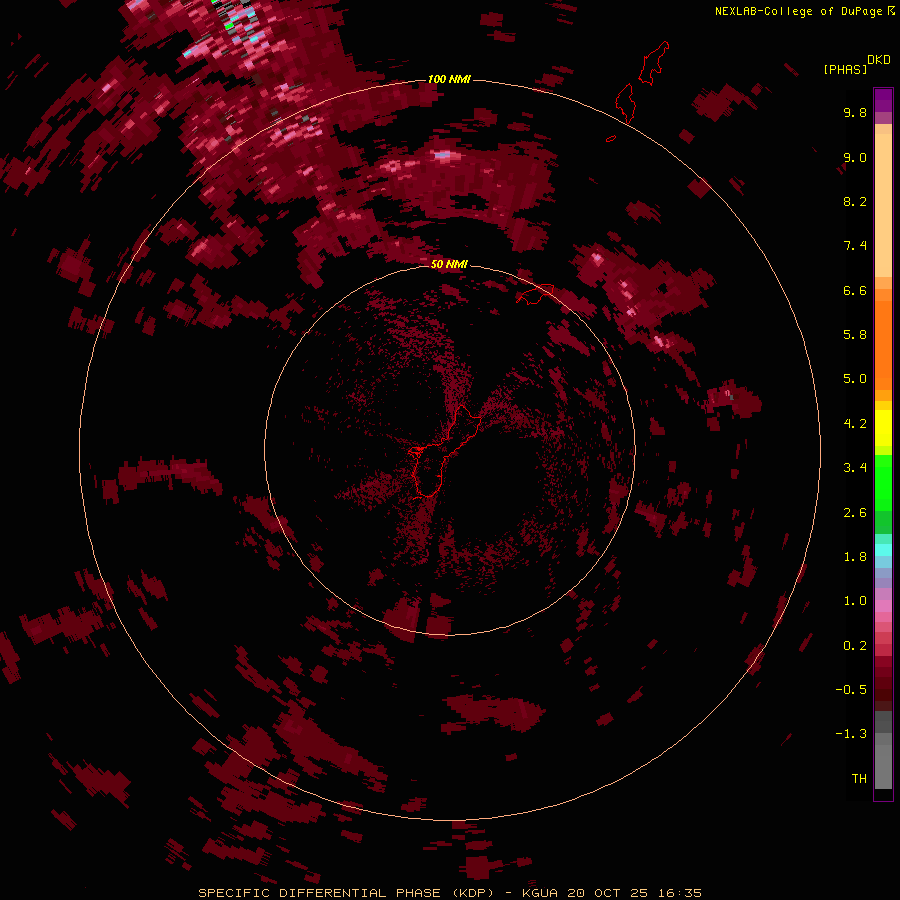Select the 9.8 value on the color scale
The width and height of the screenshot is (900, 900).
[855, 112]
